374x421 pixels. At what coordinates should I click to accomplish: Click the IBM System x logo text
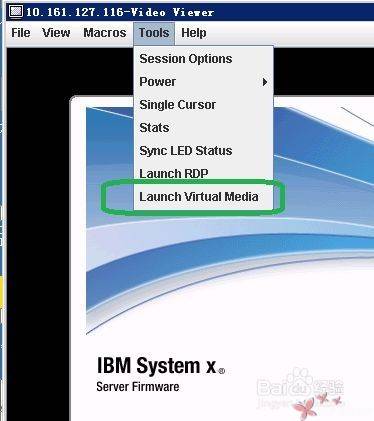pos(161,366)
